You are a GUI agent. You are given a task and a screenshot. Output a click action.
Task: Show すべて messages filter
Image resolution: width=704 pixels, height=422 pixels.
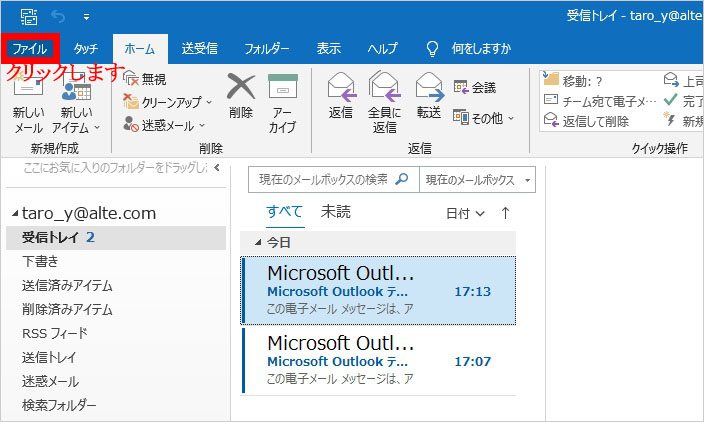coord(285,211)
